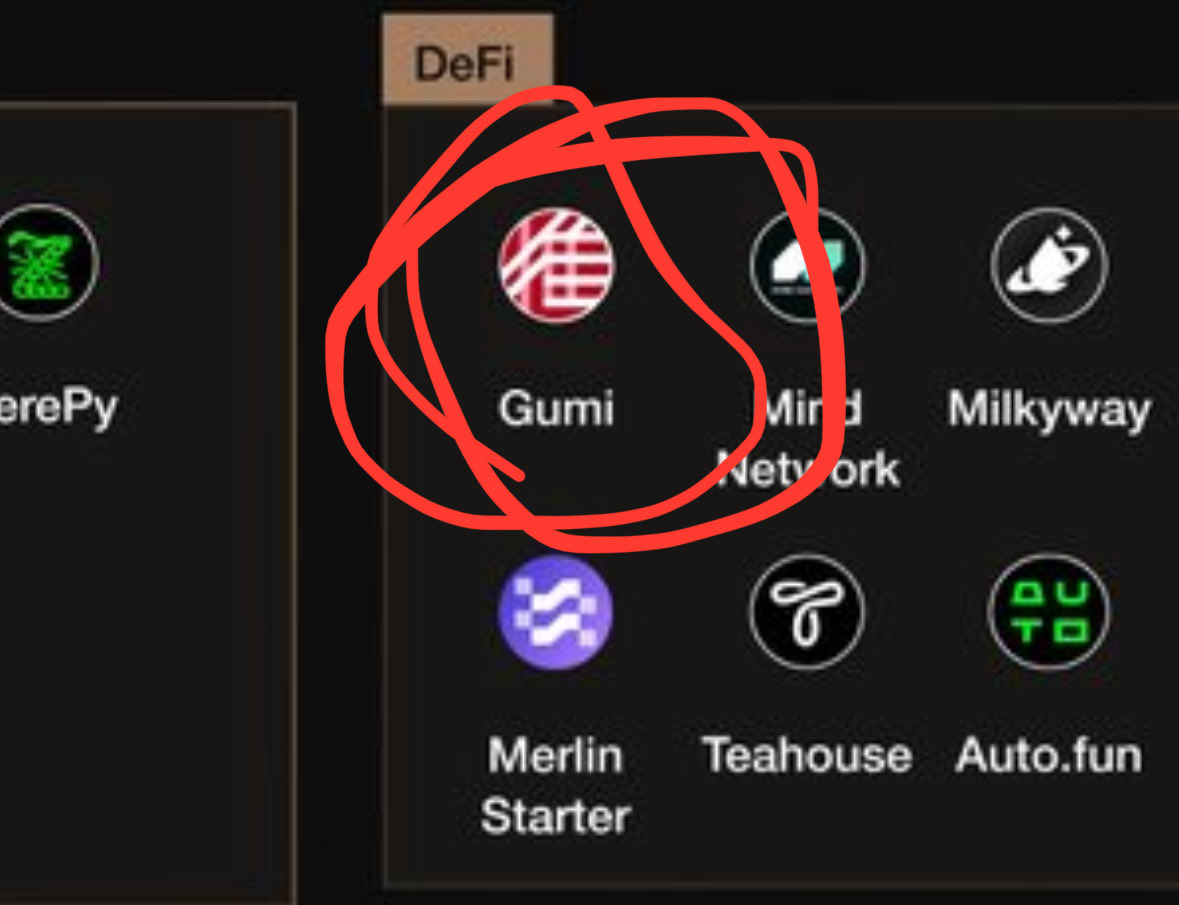Switch to the DeFi category tab

pos(468,59)
